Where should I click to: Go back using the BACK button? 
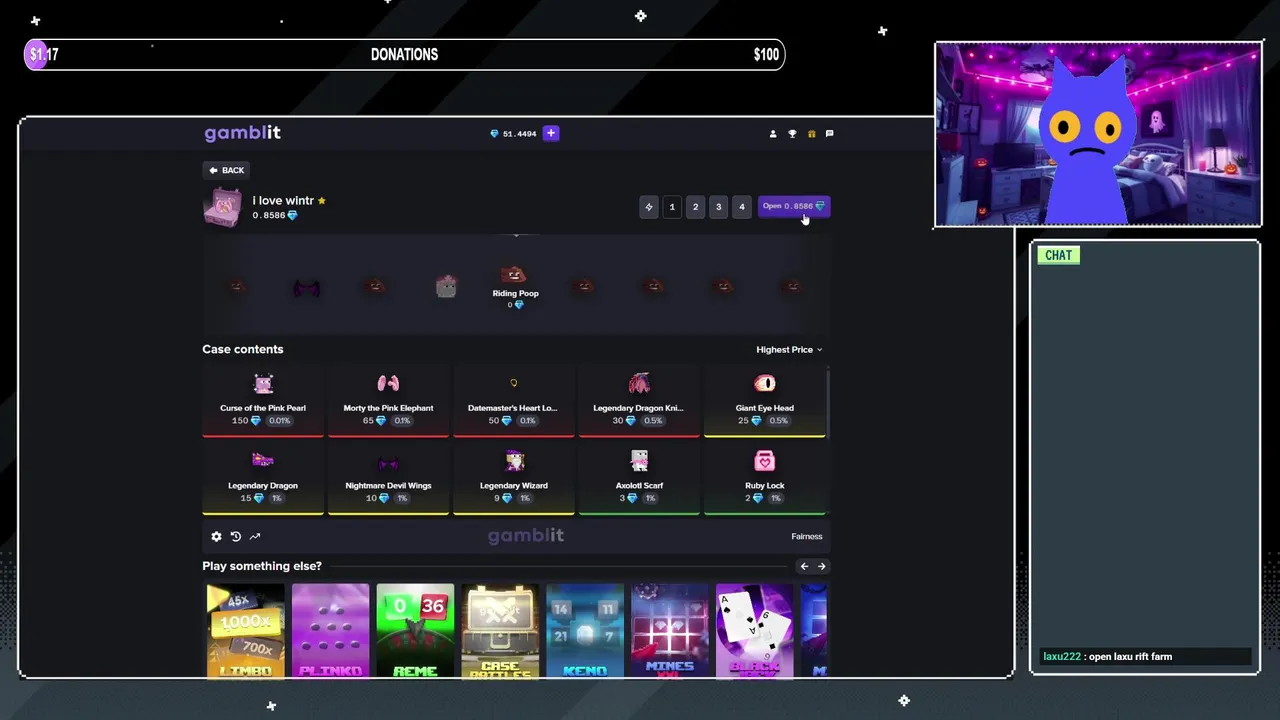pyautogui.click(x=227, y=170)
